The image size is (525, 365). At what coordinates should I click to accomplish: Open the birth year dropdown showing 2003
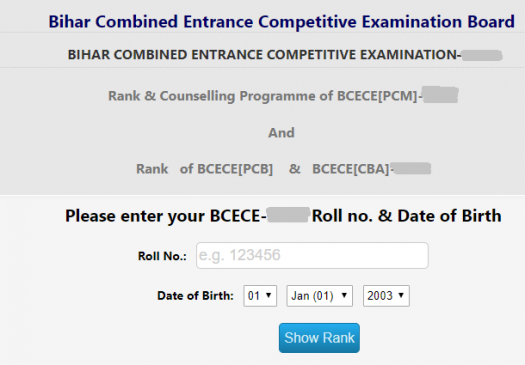[x=386, y=296]
